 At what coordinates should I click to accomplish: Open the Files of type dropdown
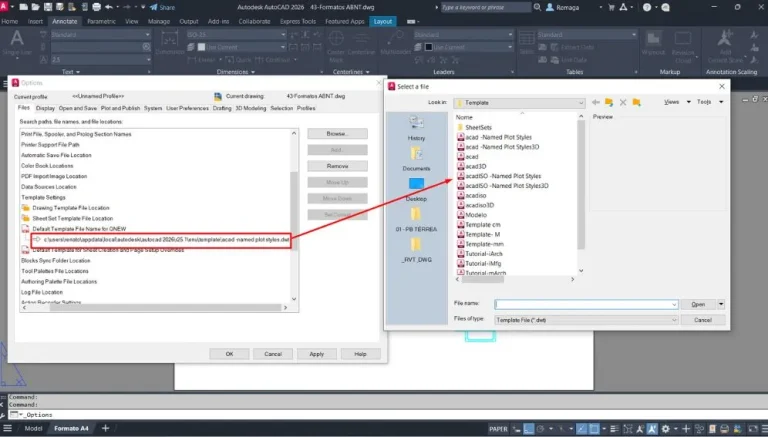[x=586, y=320]
